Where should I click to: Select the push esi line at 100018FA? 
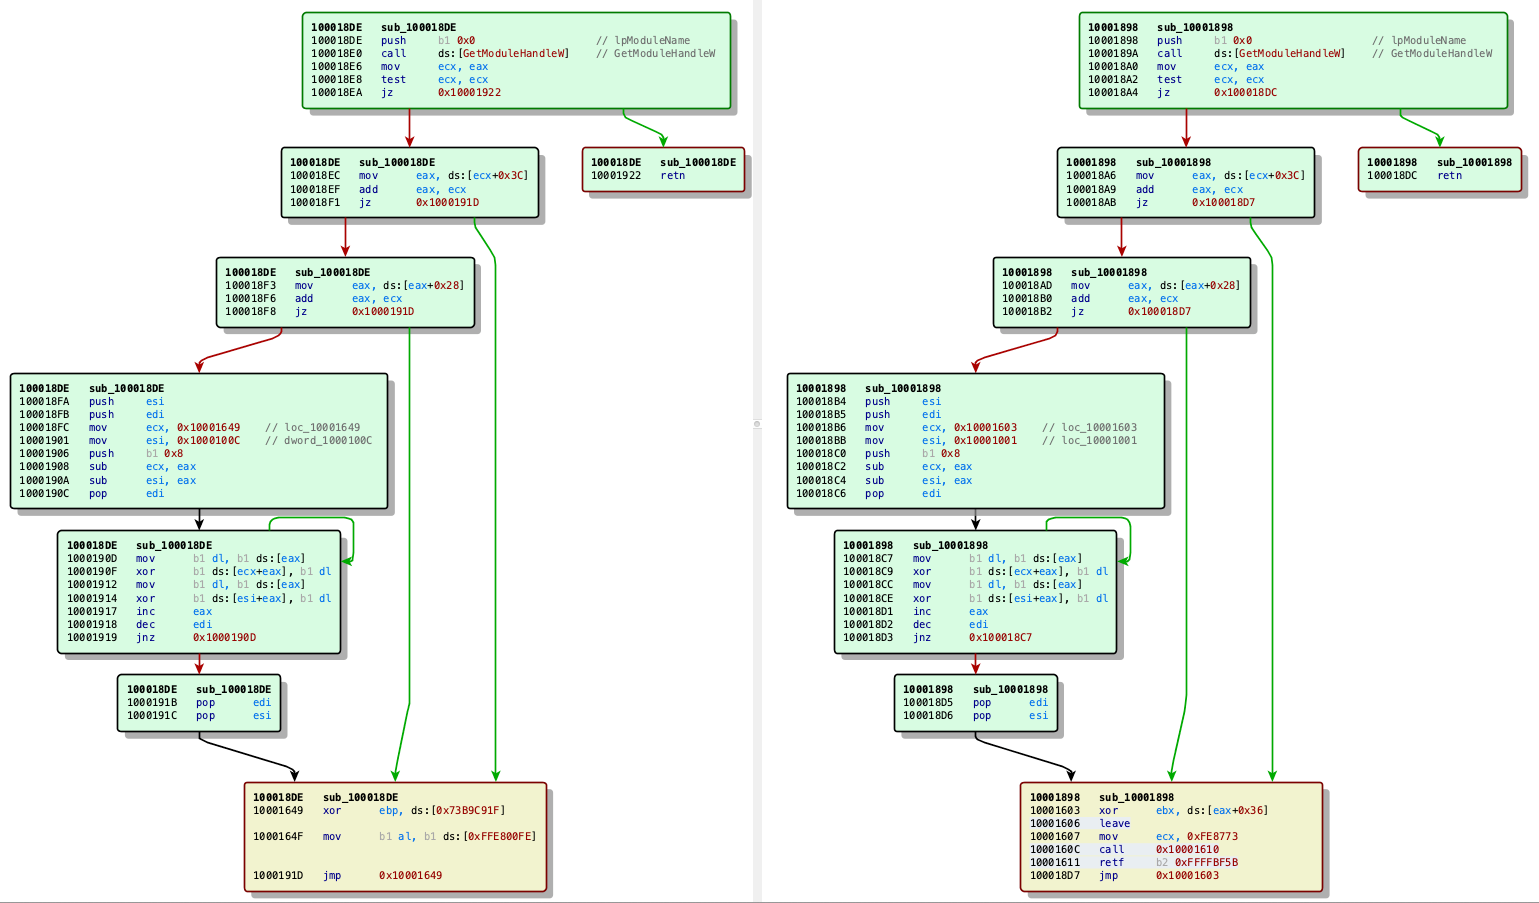point(92,402)
